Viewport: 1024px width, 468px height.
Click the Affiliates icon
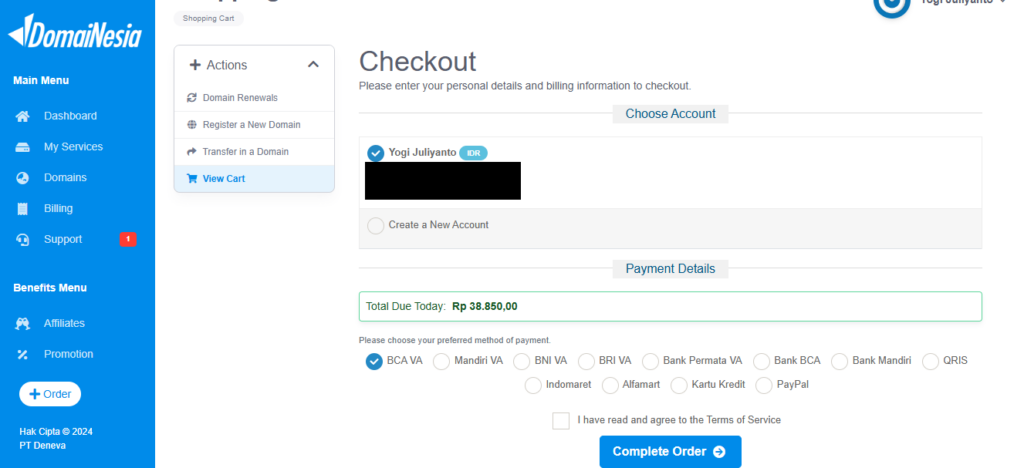tap(22, 324)
